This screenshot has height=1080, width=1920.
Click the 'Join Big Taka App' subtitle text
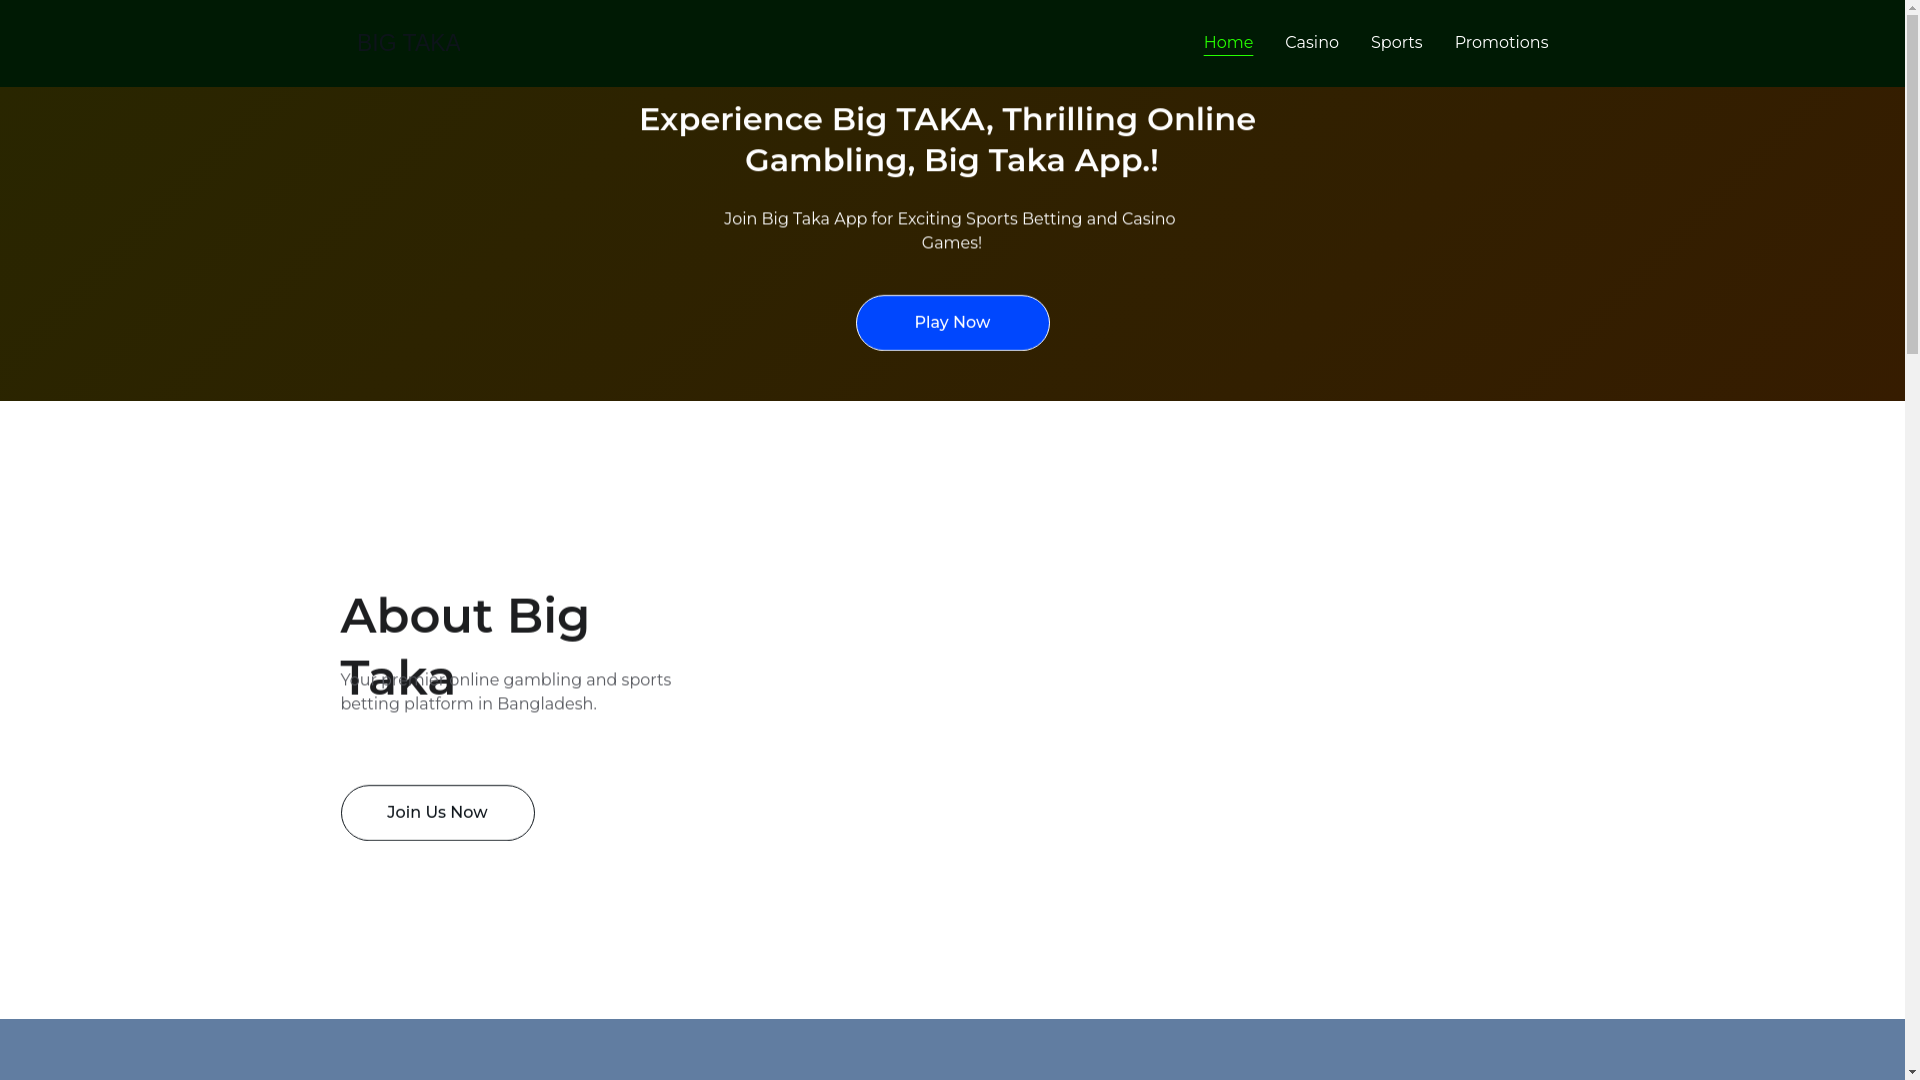950,231
